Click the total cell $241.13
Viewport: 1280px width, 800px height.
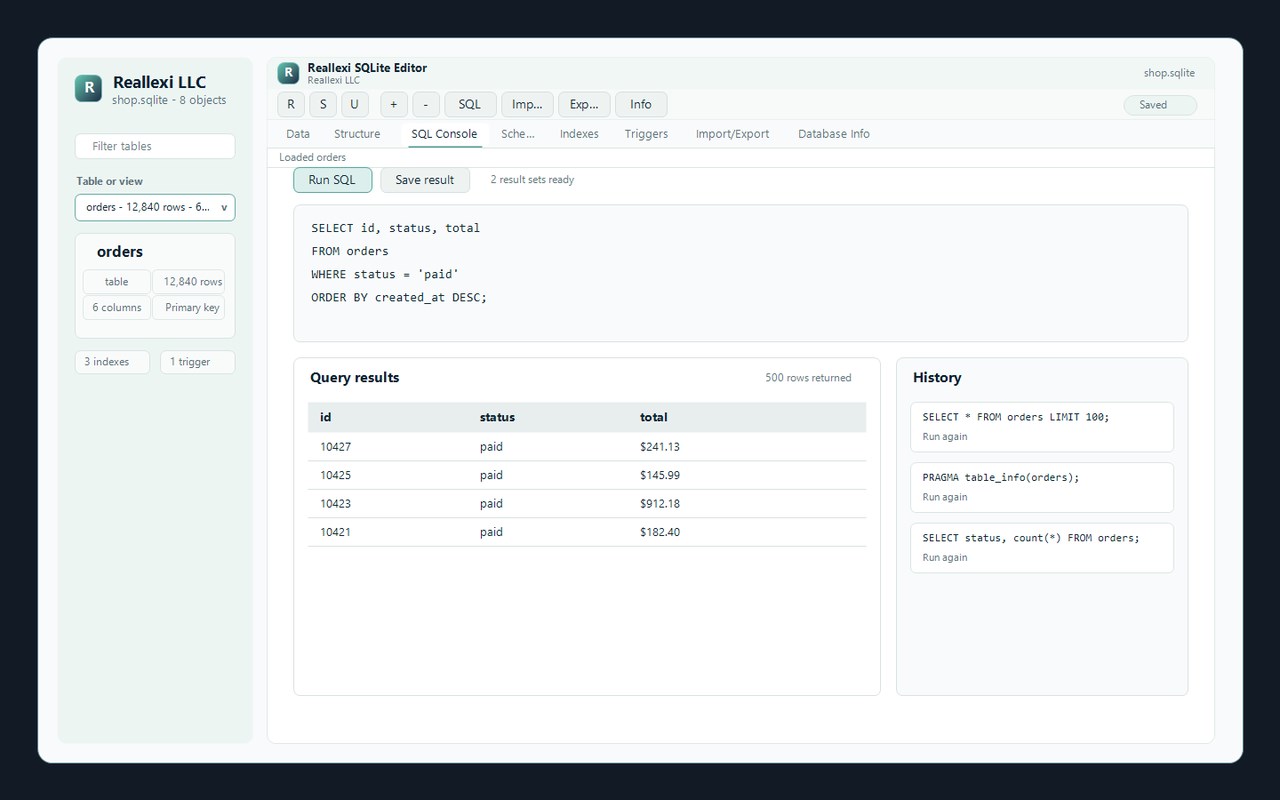[660, 447]
